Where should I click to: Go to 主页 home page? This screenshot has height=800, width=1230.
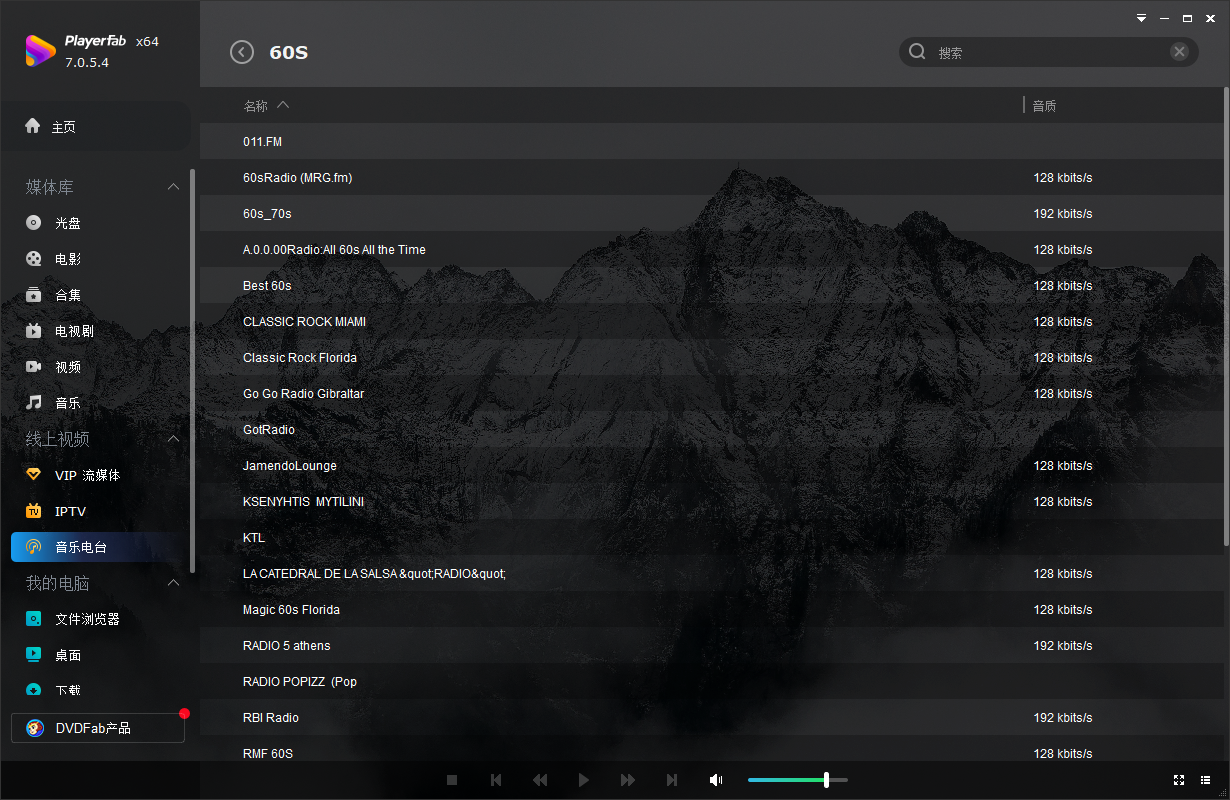coord(63,127)
